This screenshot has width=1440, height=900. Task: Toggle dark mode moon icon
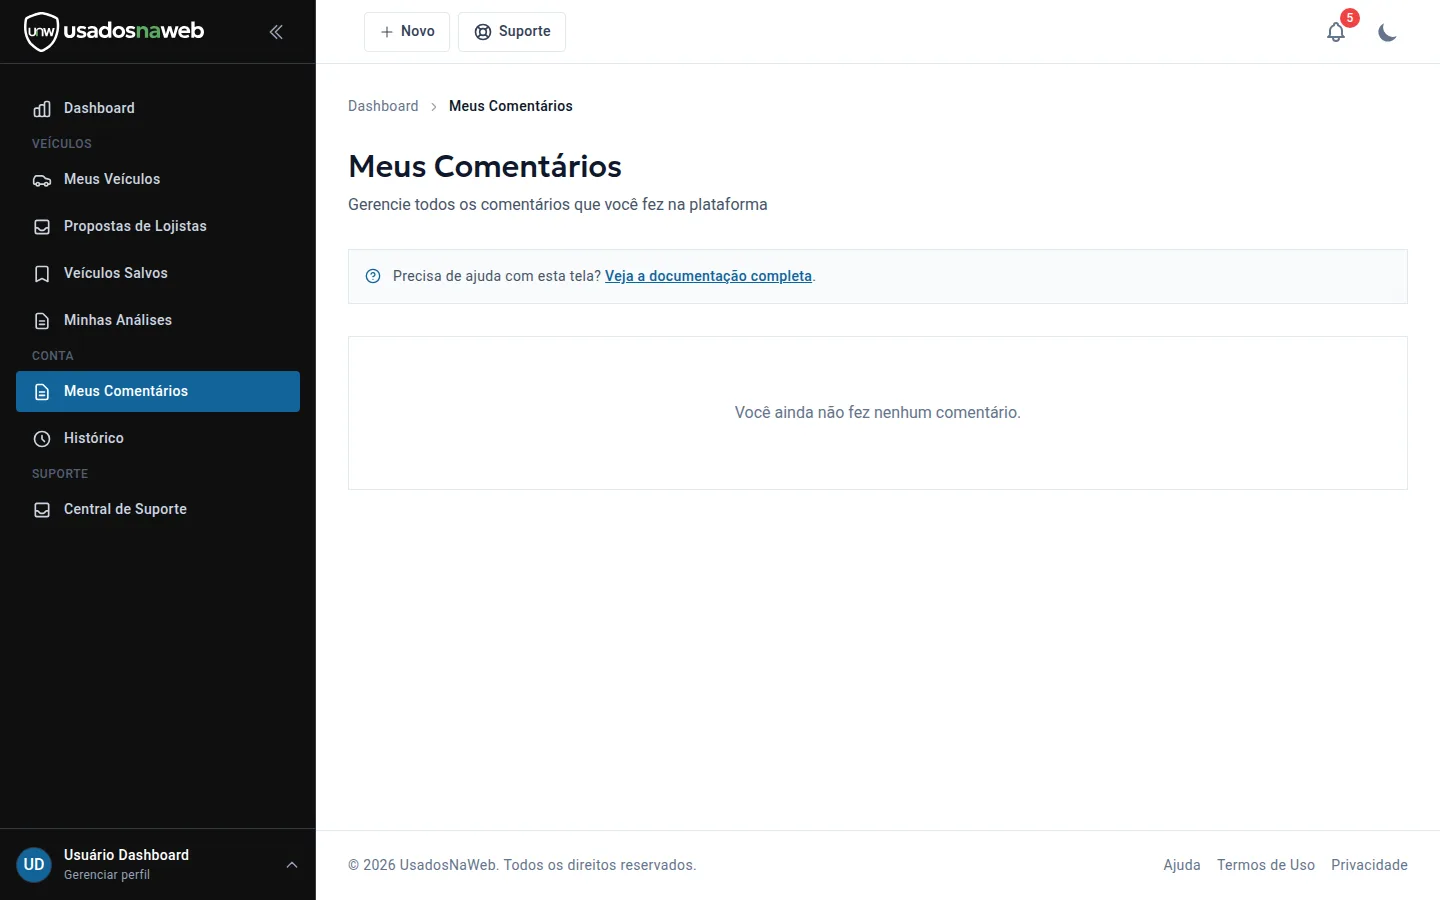point(1387,32)
